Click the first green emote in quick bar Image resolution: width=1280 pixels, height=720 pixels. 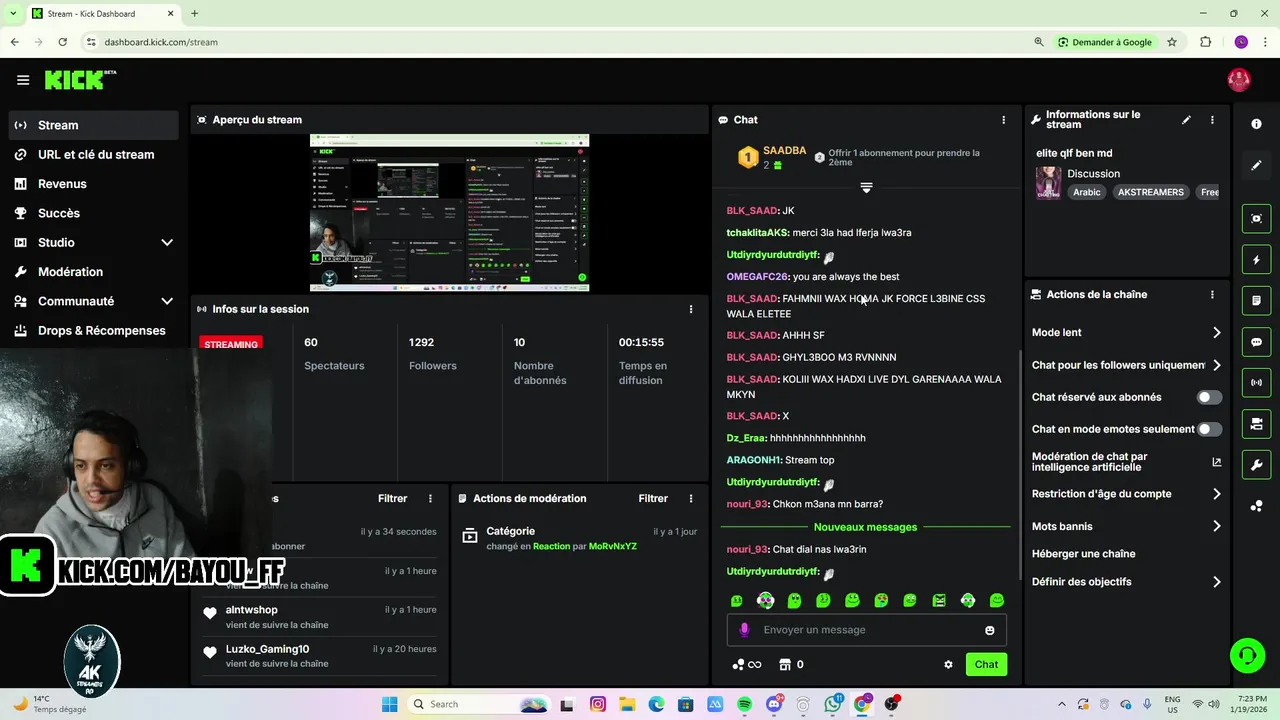coord(737,601)
